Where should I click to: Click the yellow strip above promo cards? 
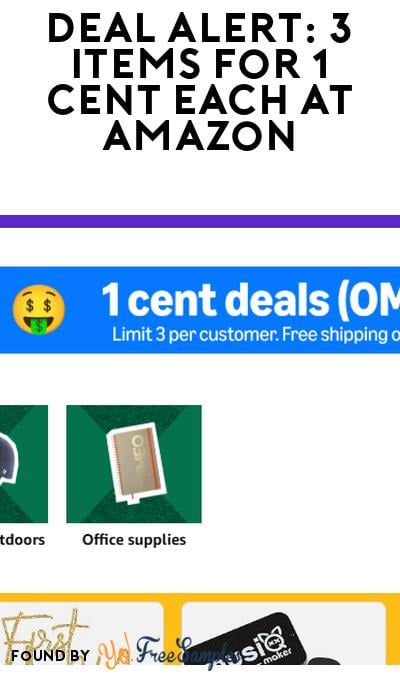pos(200,597)
